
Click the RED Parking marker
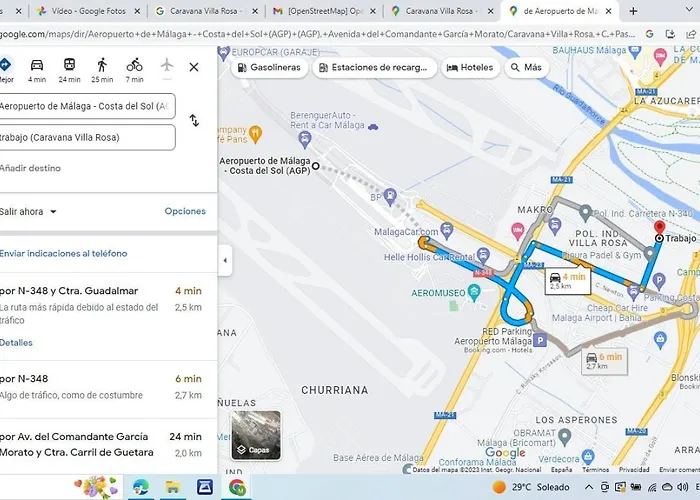[540, 341]
